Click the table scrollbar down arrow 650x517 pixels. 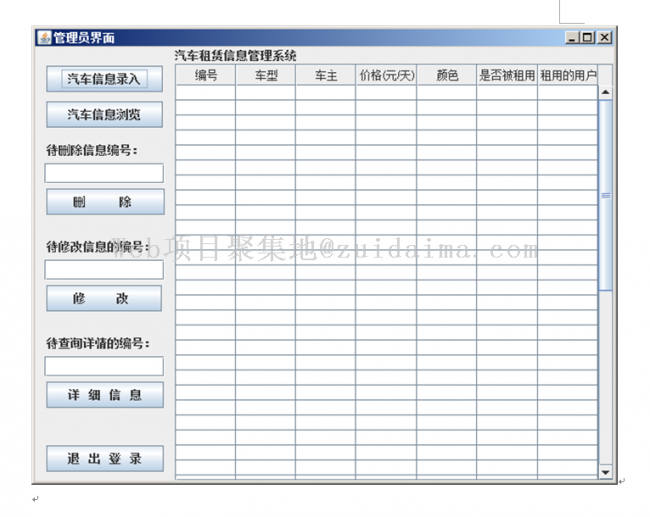(605, 470)
